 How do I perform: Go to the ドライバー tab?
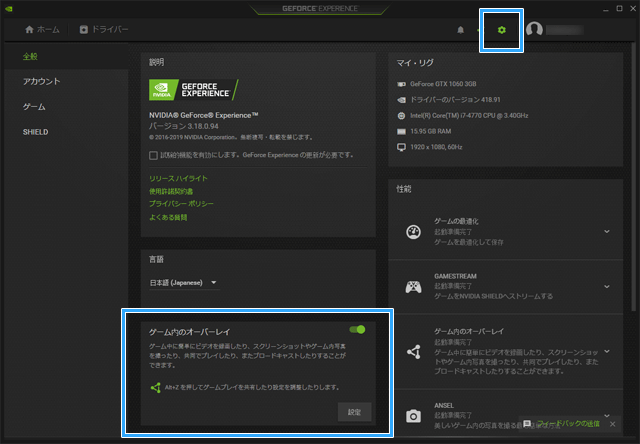(104, 29)
